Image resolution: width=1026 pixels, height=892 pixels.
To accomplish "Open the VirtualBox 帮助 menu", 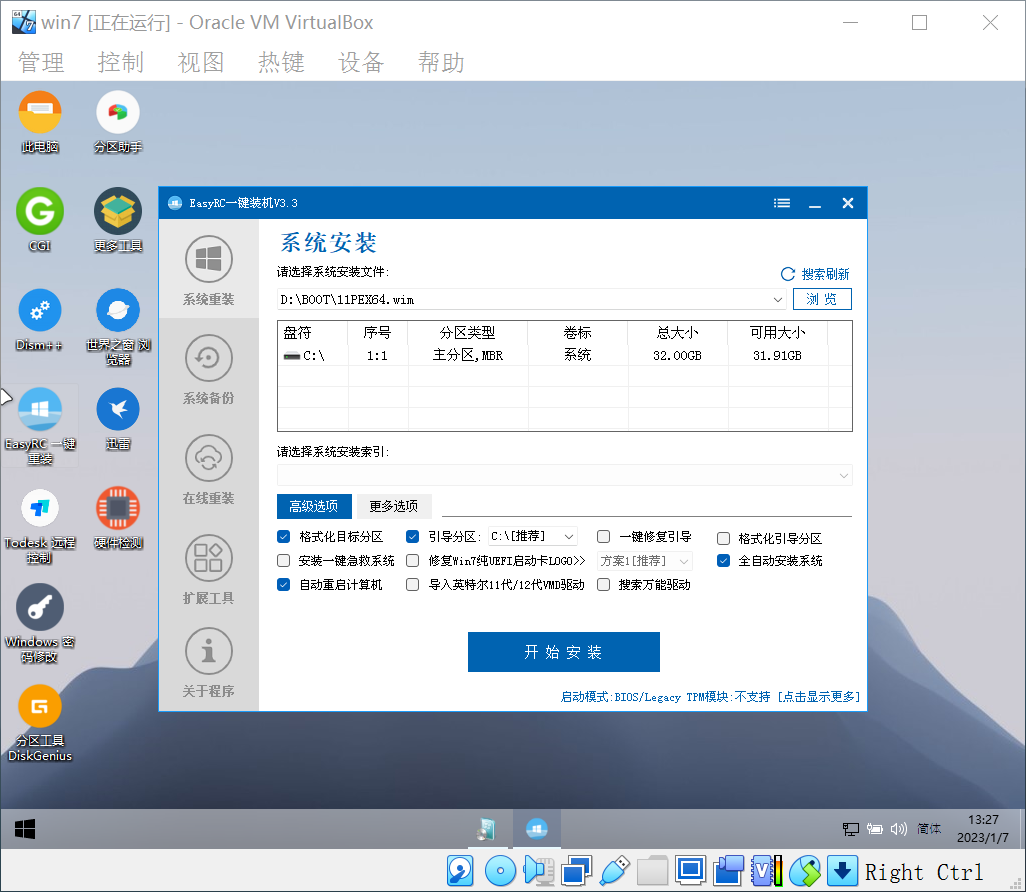I will 442,63.
